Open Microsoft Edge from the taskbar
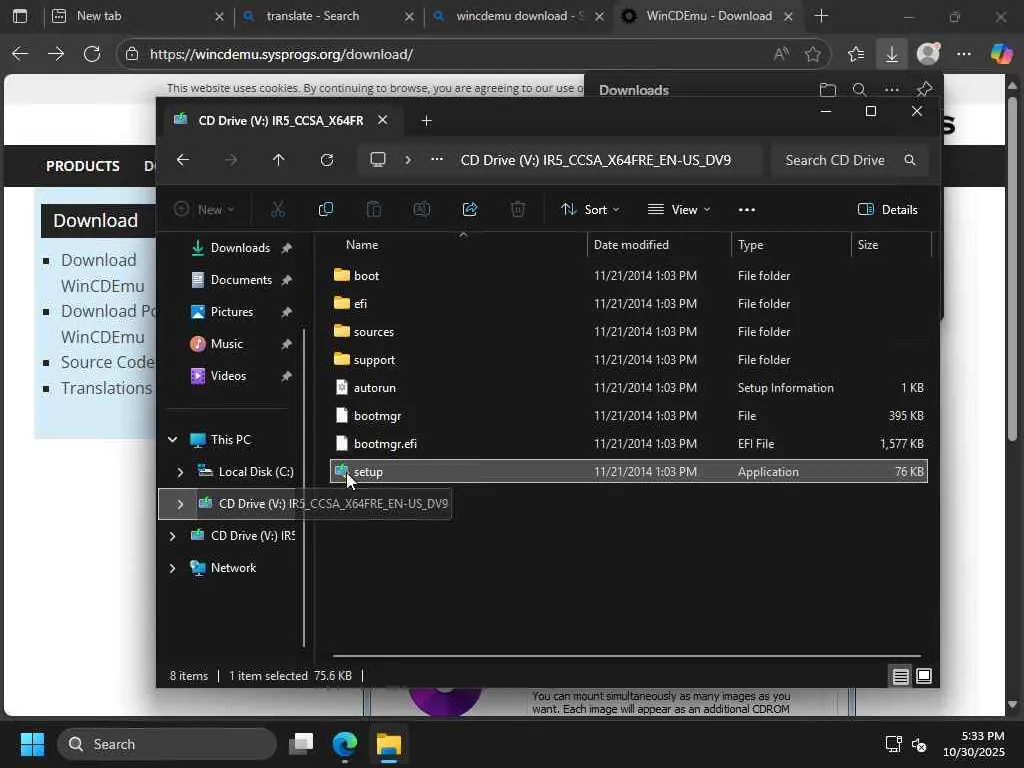Image resolution: width=1024 pixels, height=768 pixels. 345,743
